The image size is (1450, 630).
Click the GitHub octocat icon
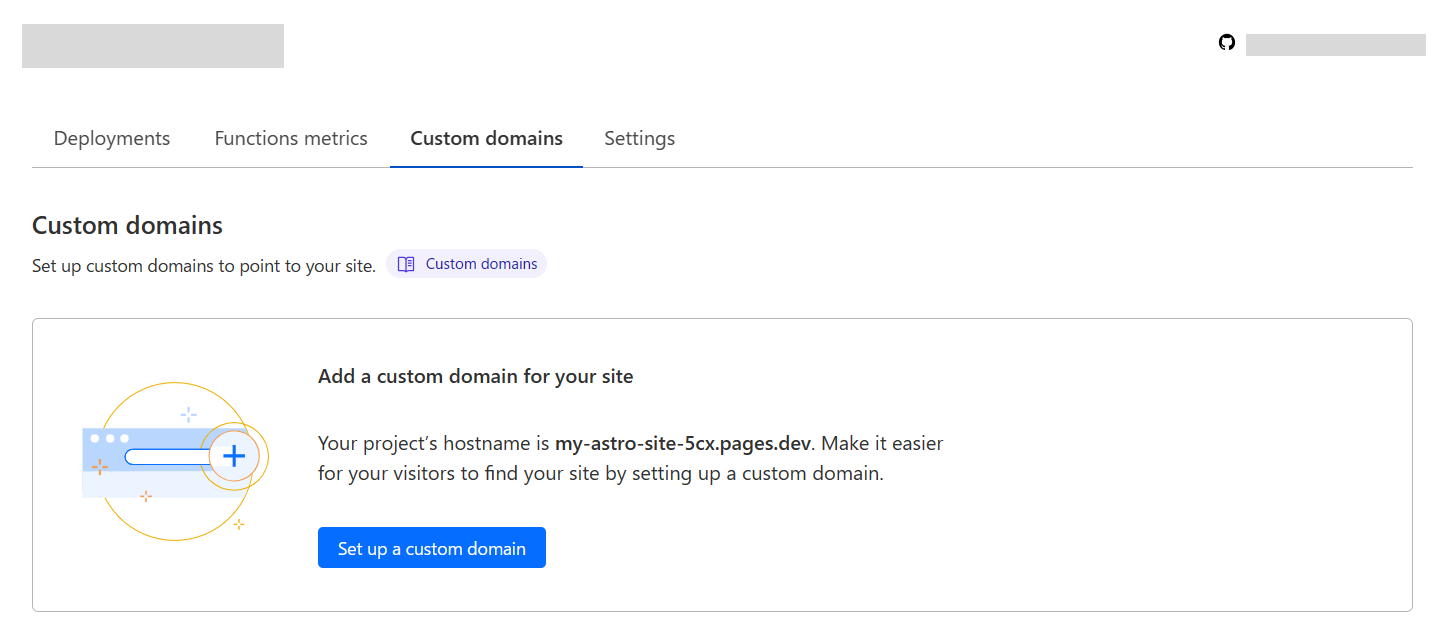(x=1227, y=43)
